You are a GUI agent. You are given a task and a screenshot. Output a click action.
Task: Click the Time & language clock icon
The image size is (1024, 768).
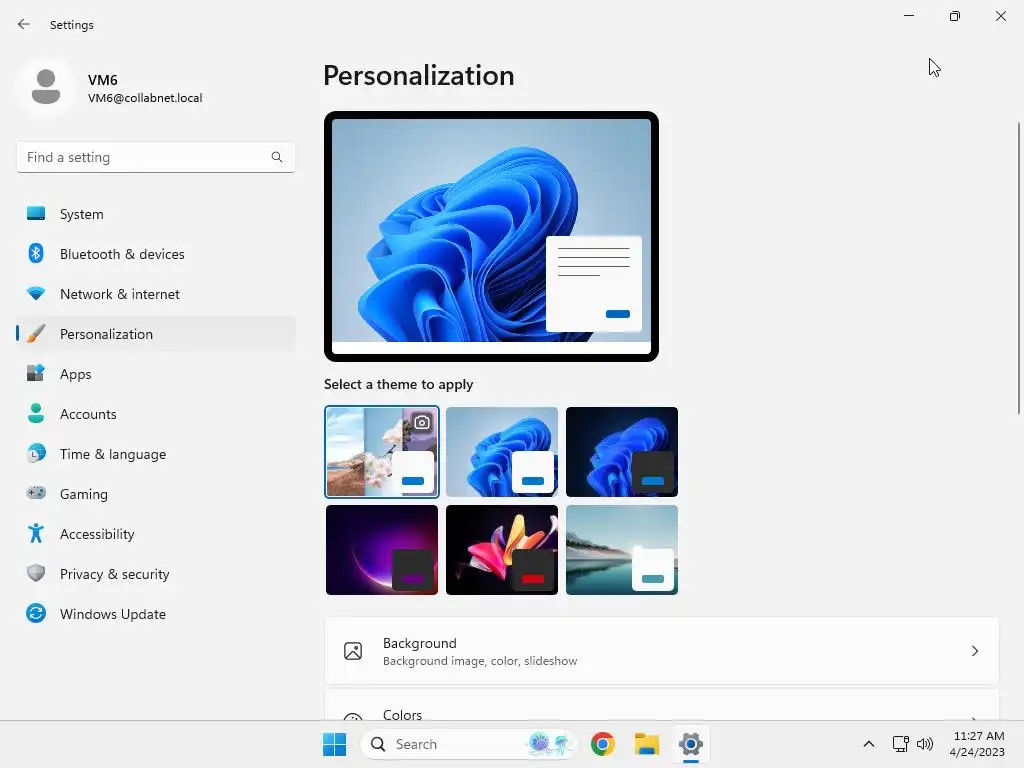pos(36,453)
